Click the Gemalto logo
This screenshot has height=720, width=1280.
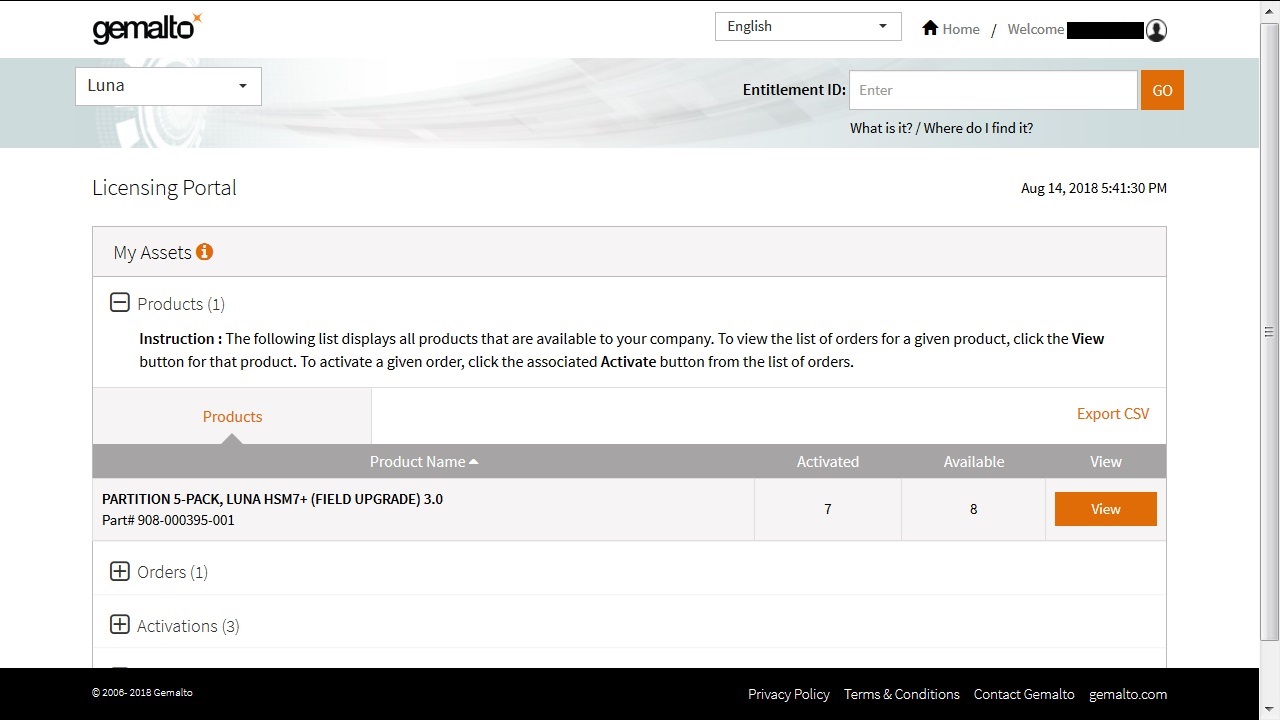point(147,28)
